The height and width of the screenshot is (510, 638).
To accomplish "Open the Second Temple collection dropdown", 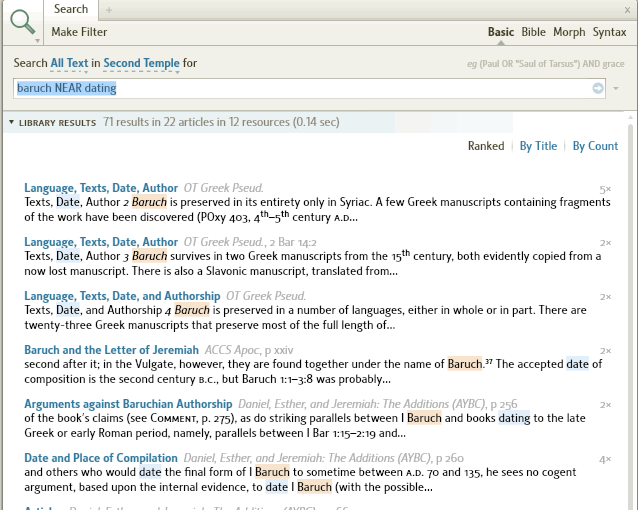I will click(x=141, y=63).
